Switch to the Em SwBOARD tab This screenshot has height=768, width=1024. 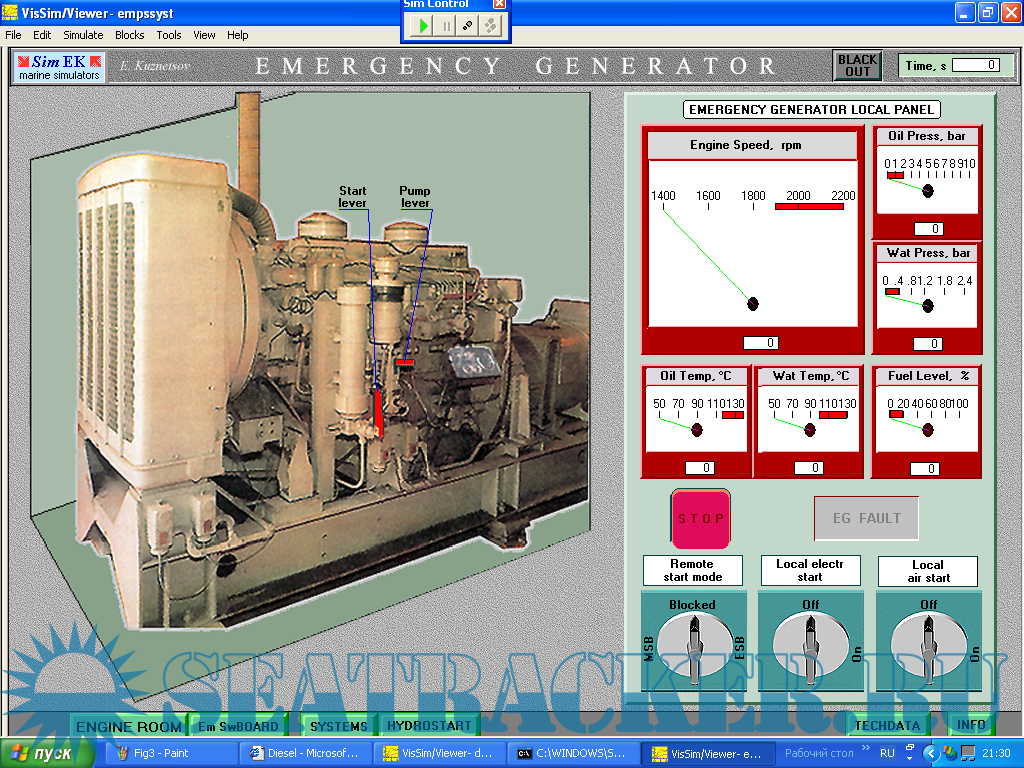pos(239,726)
